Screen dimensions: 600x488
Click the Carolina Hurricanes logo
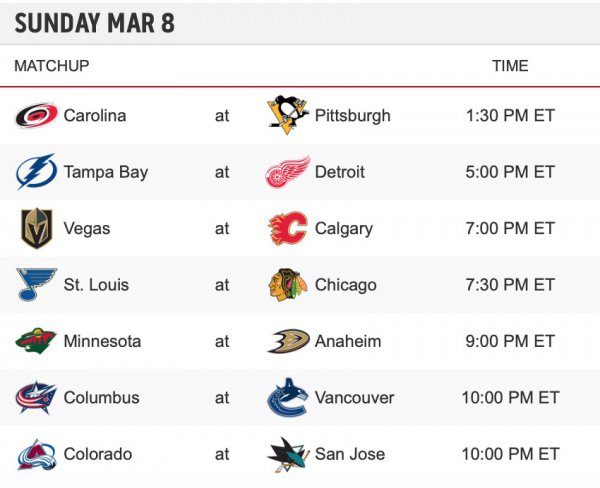pos(36,116)
